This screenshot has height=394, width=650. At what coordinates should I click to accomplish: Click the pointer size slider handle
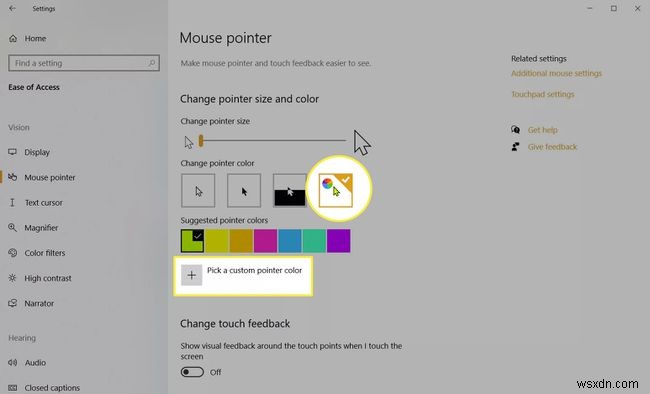click(x=201, y=141)
